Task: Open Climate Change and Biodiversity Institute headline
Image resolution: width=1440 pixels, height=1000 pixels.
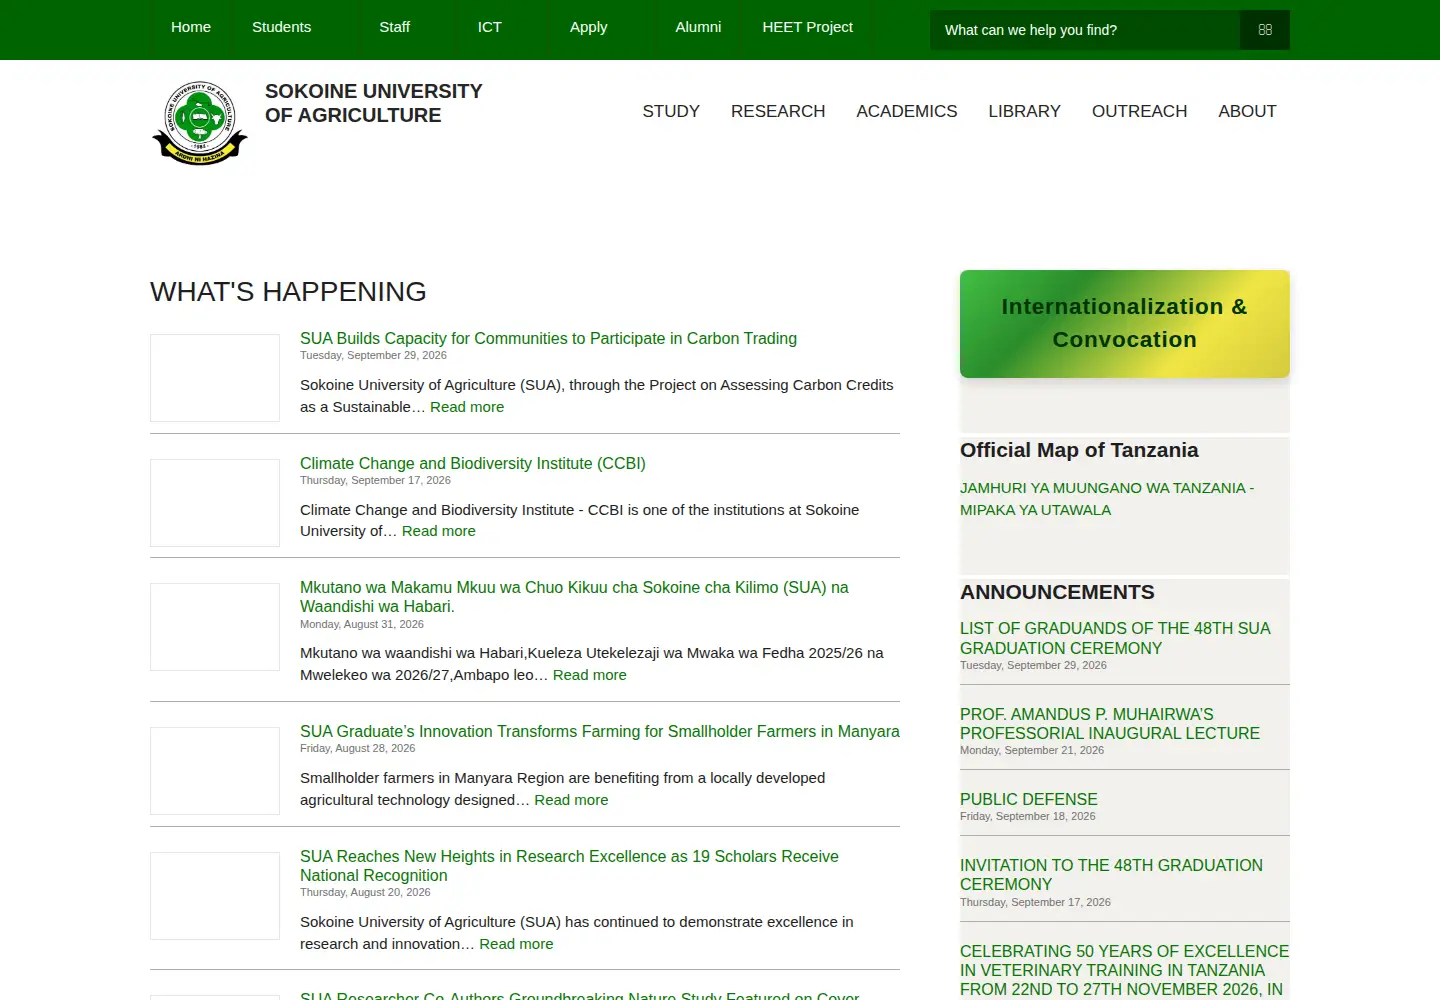Action: tap(473, 463)
